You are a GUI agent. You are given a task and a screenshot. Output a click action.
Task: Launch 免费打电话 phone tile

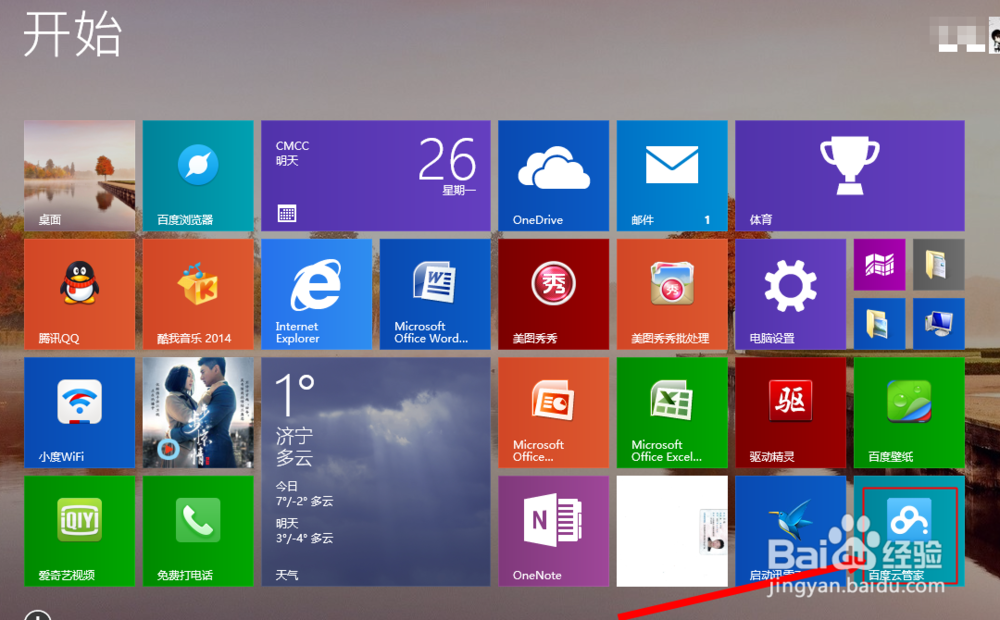tap(198, 531)
